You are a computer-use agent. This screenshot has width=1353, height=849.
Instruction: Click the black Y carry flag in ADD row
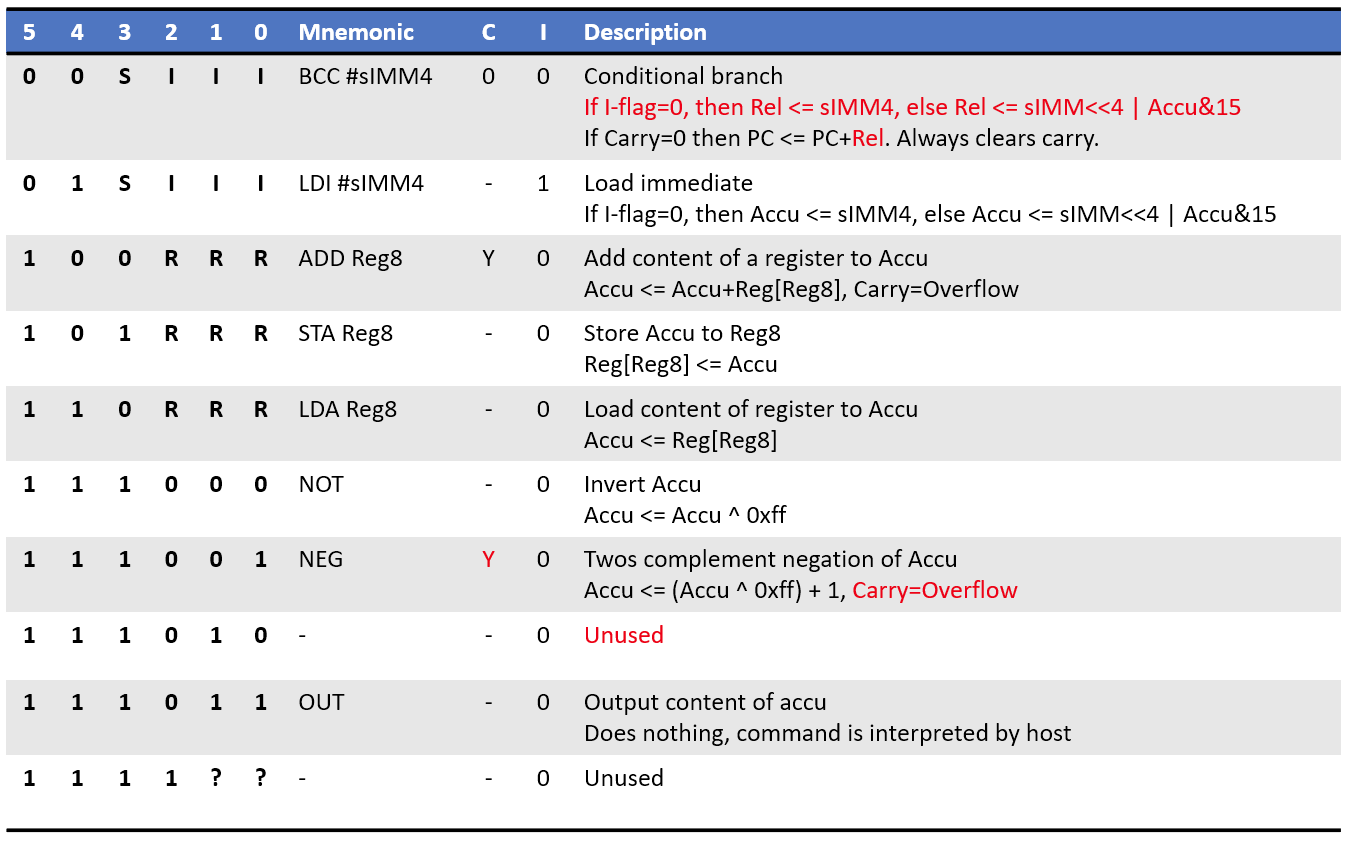[488, 258]
